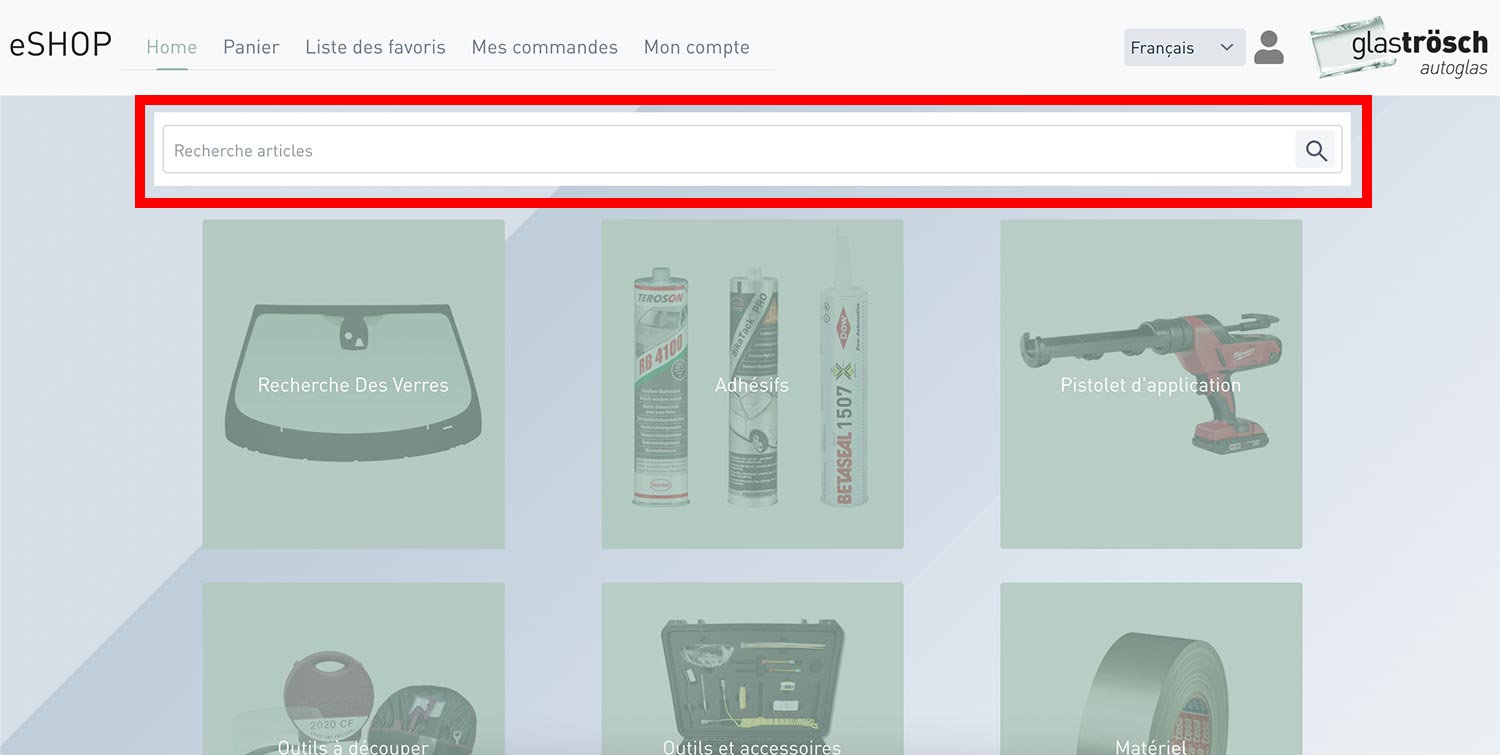This screenshot has width=1500, height=755.
Task: Open the Français language dropdown
Action: pos(1184,47)
